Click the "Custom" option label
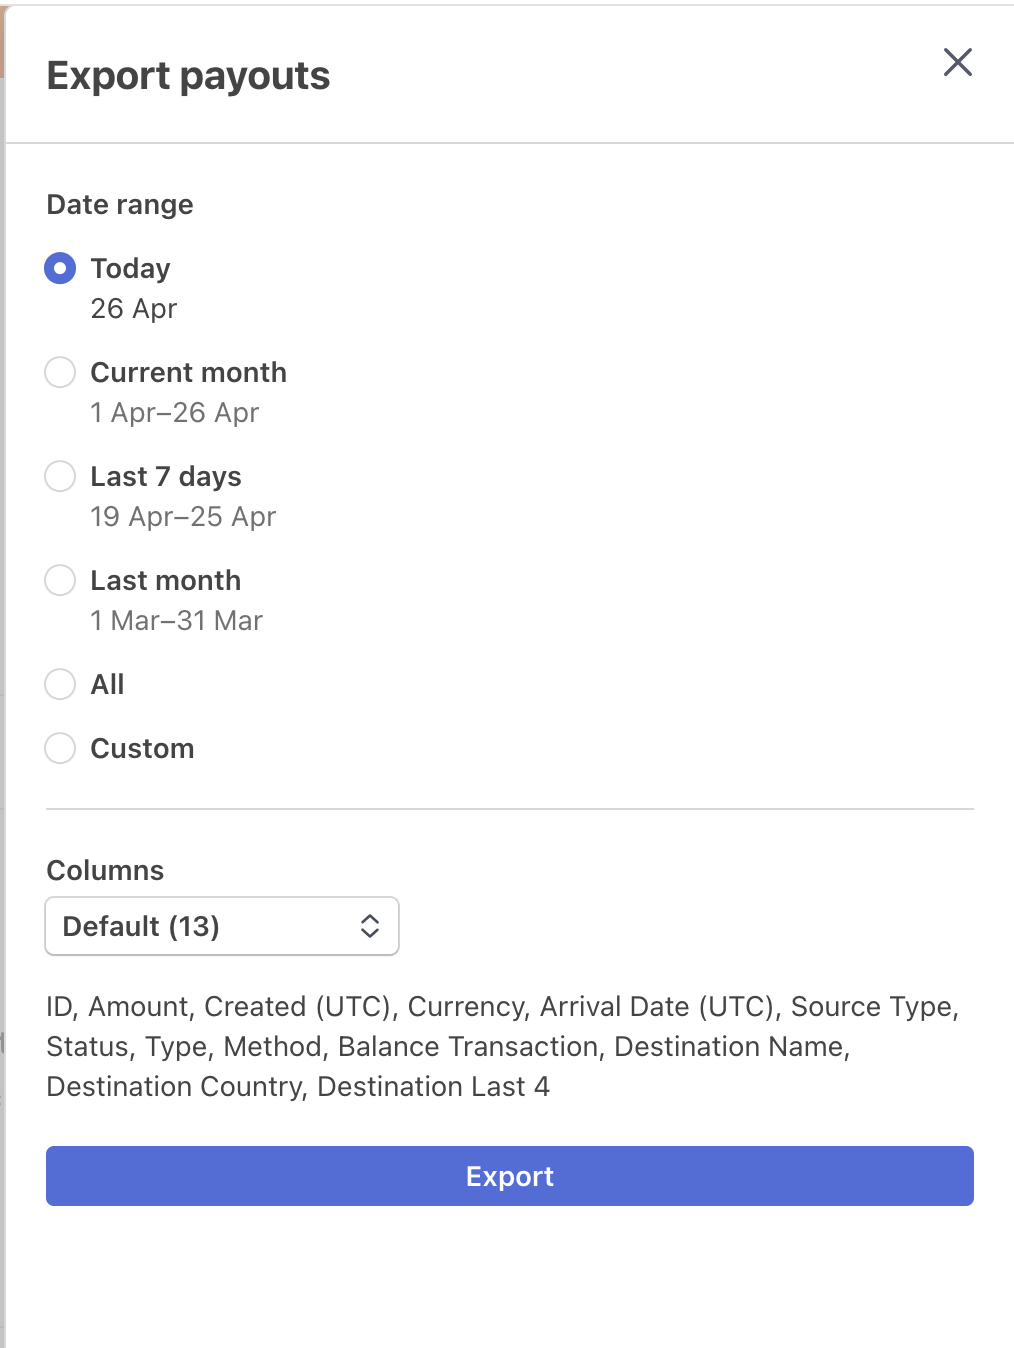1014x1348 pixels. [142, 748]
